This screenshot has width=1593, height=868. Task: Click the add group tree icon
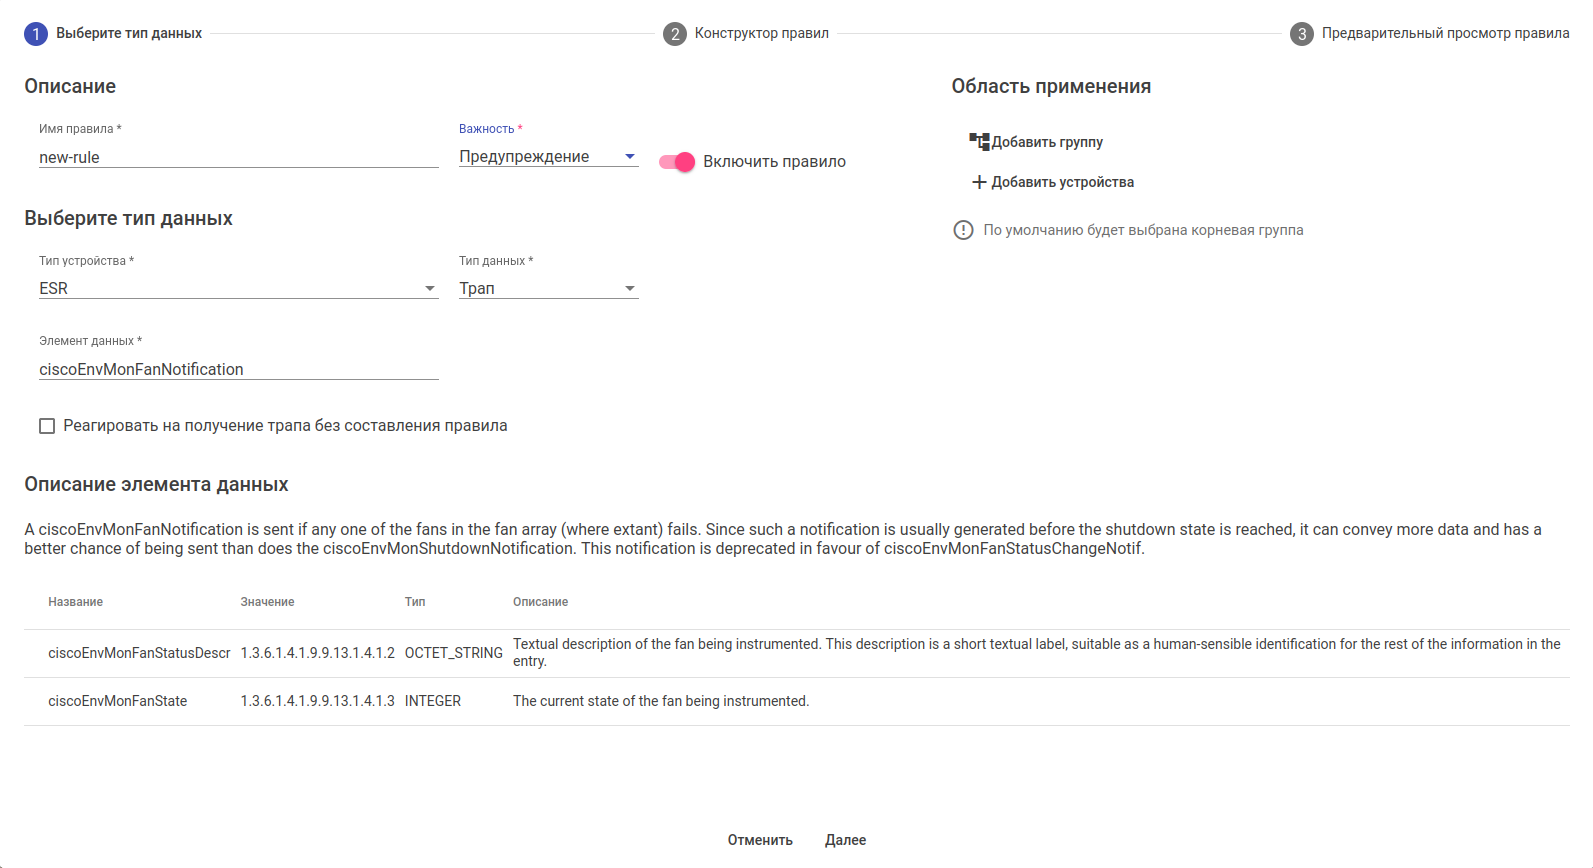tap(979, 142)
